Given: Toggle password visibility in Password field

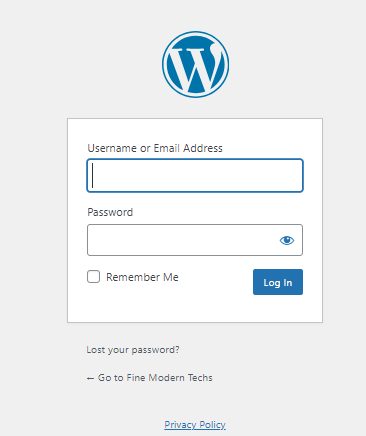Looking at the screenshot, I should coord(287,240).
